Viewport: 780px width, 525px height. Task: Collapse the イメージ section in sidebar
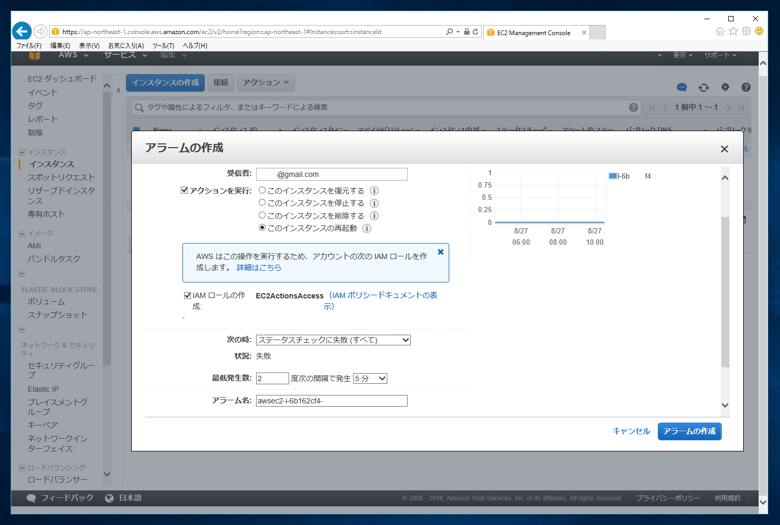[22, 233]
